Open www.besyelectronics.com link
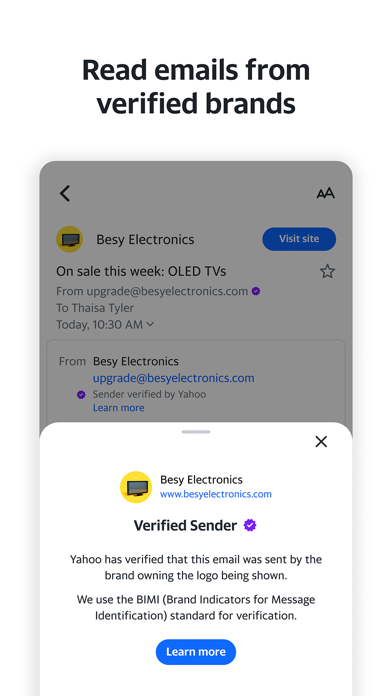 (216, 494)
